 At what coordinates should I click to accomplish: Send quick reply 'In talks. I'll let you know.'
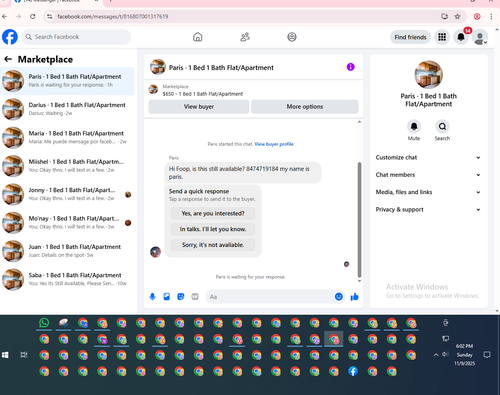coord(213,229)
